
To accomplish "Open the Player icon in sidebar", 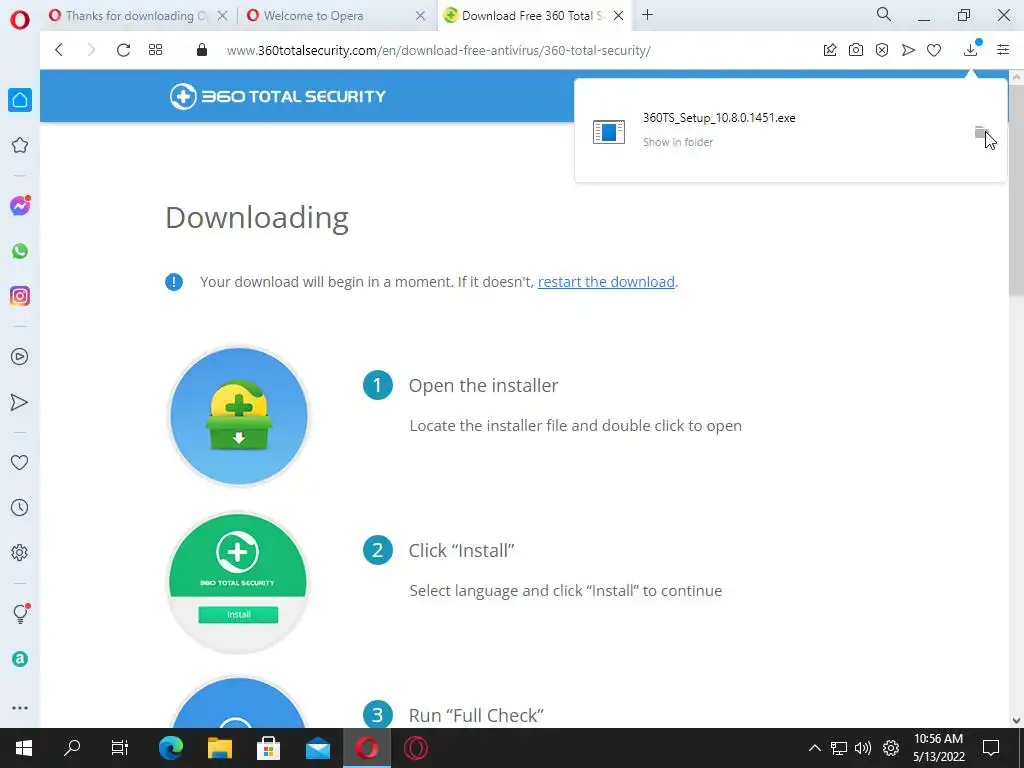I will click(x=20, y=357).
